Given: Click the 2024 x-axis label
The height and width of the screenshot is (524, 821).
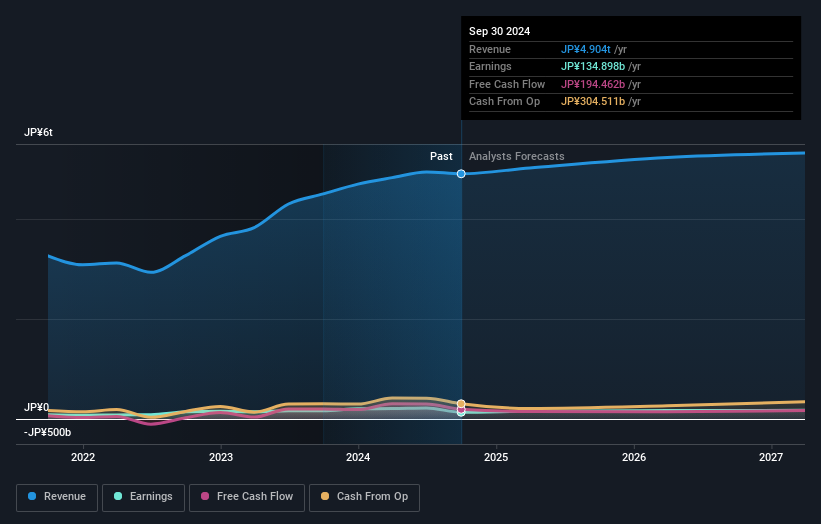Looking at the screenshot, I should click(x=358, y=457).
